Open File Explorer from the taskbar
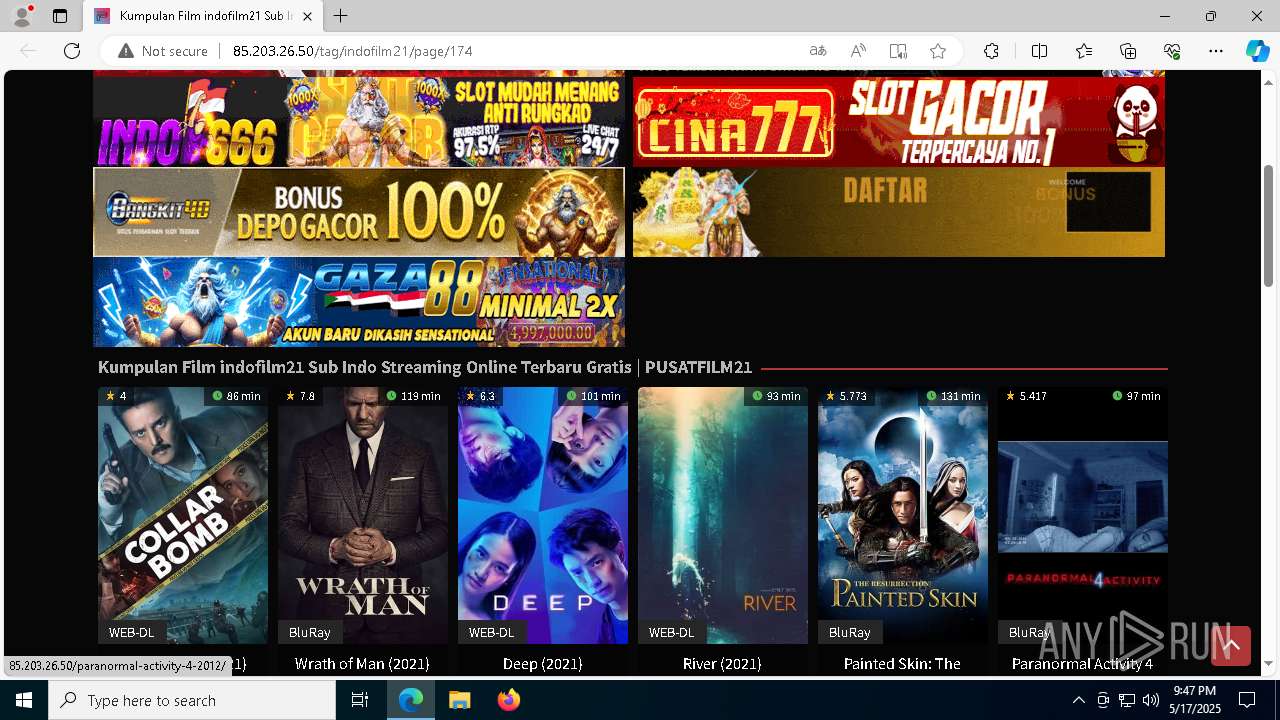 pos(459,700)
